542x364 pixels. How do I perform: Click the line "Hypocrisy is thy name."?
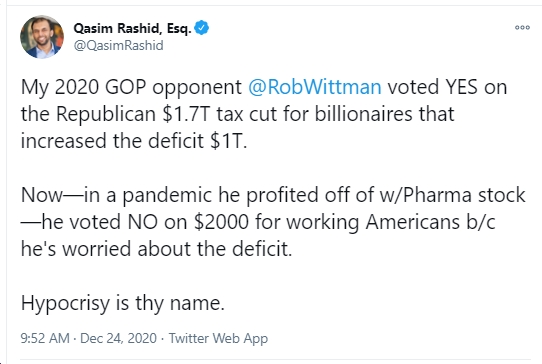point(123,304)
